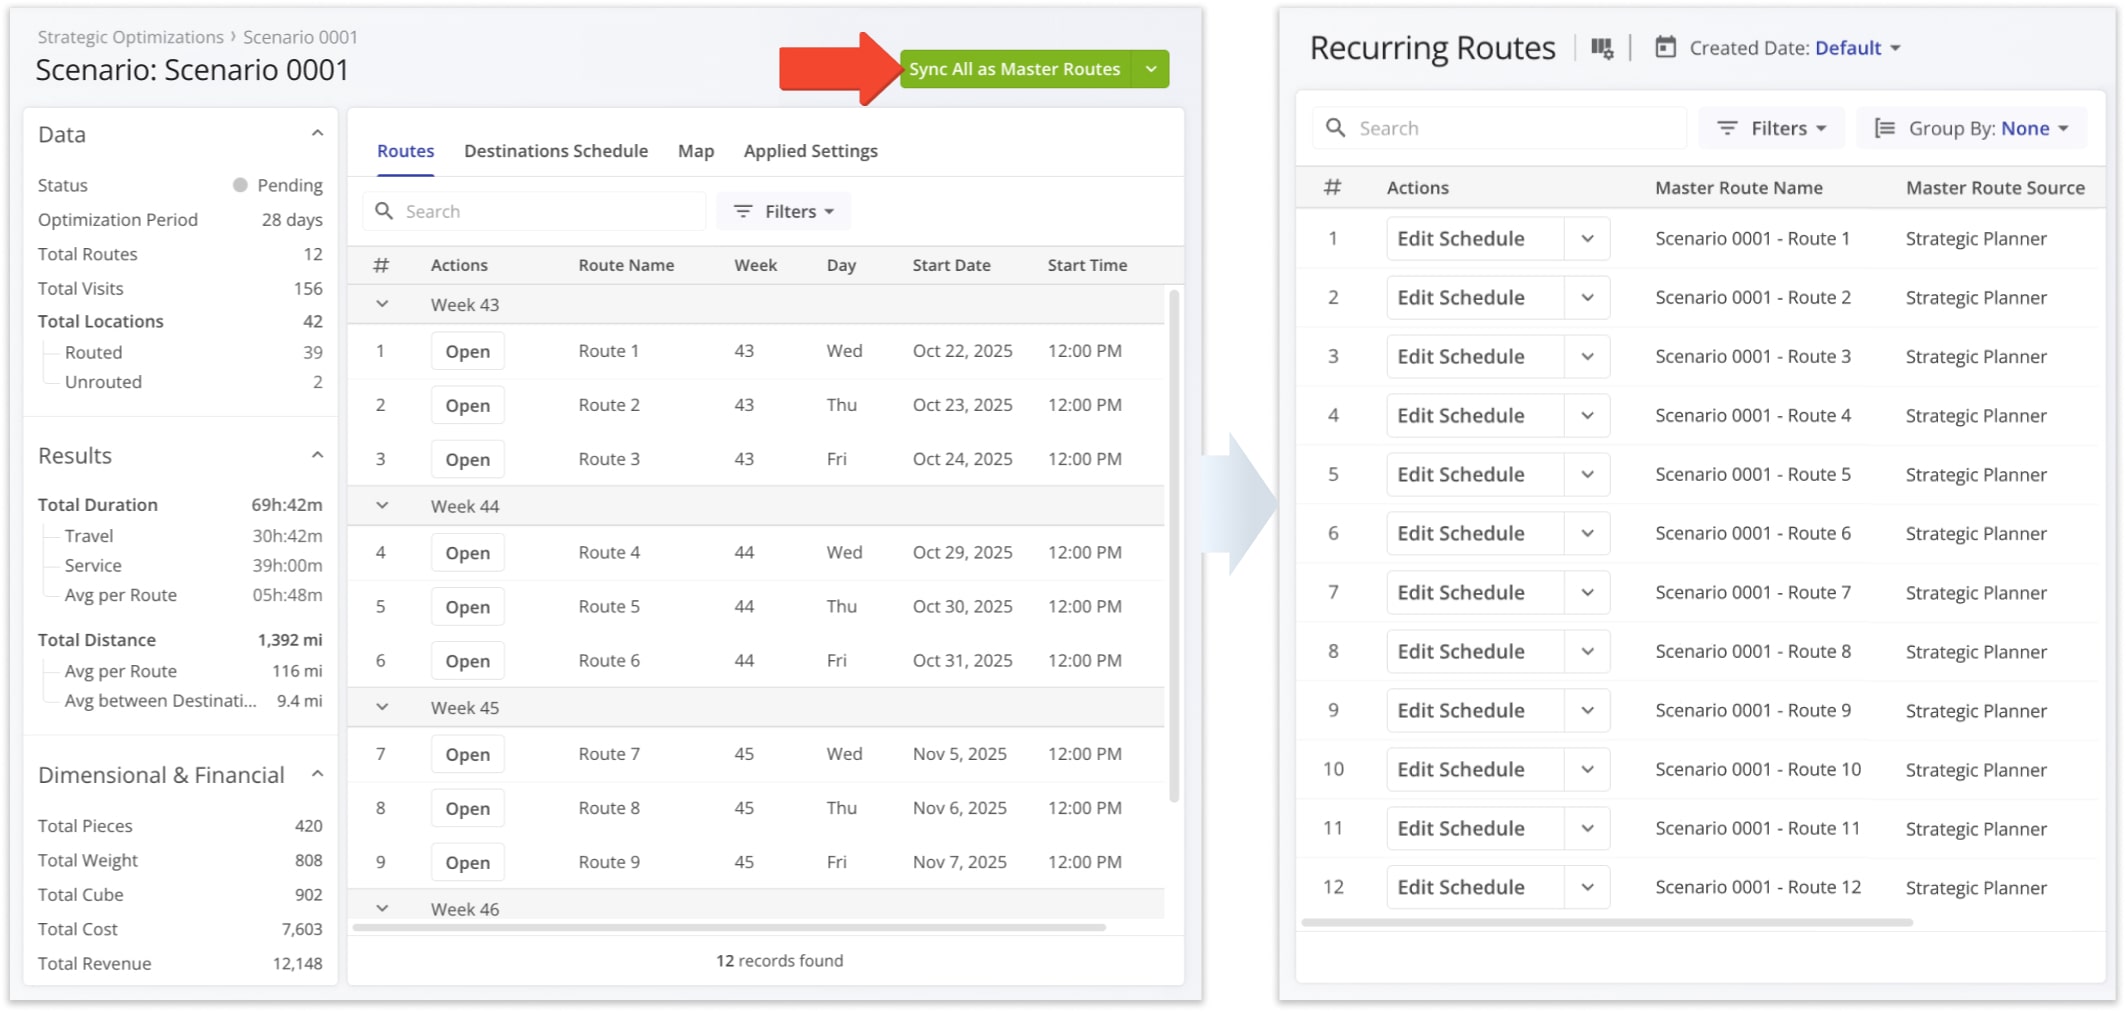
Task: Click the horizontal scrollbar under Recurring Routes table
Action: pyautogui.click(x=1606, y=922)
